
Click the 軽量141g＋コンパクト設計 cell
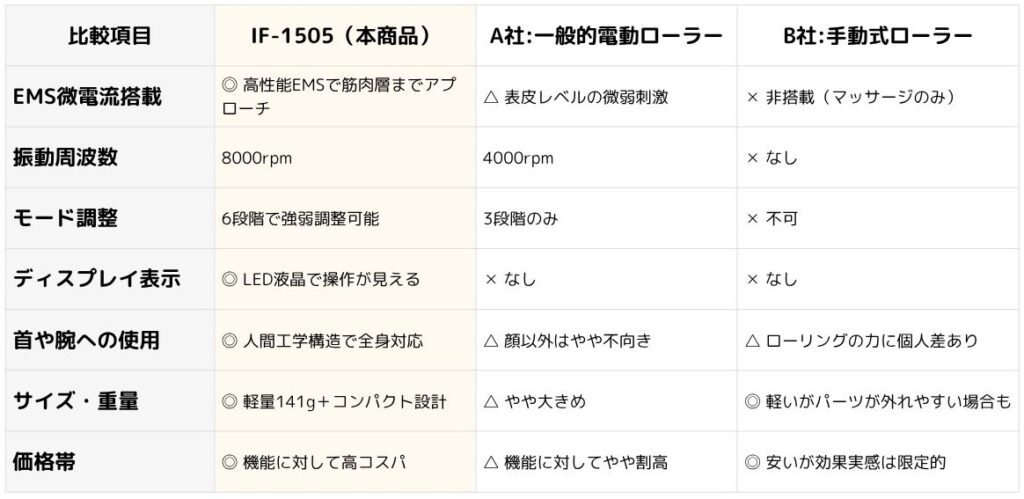[345, 400]
